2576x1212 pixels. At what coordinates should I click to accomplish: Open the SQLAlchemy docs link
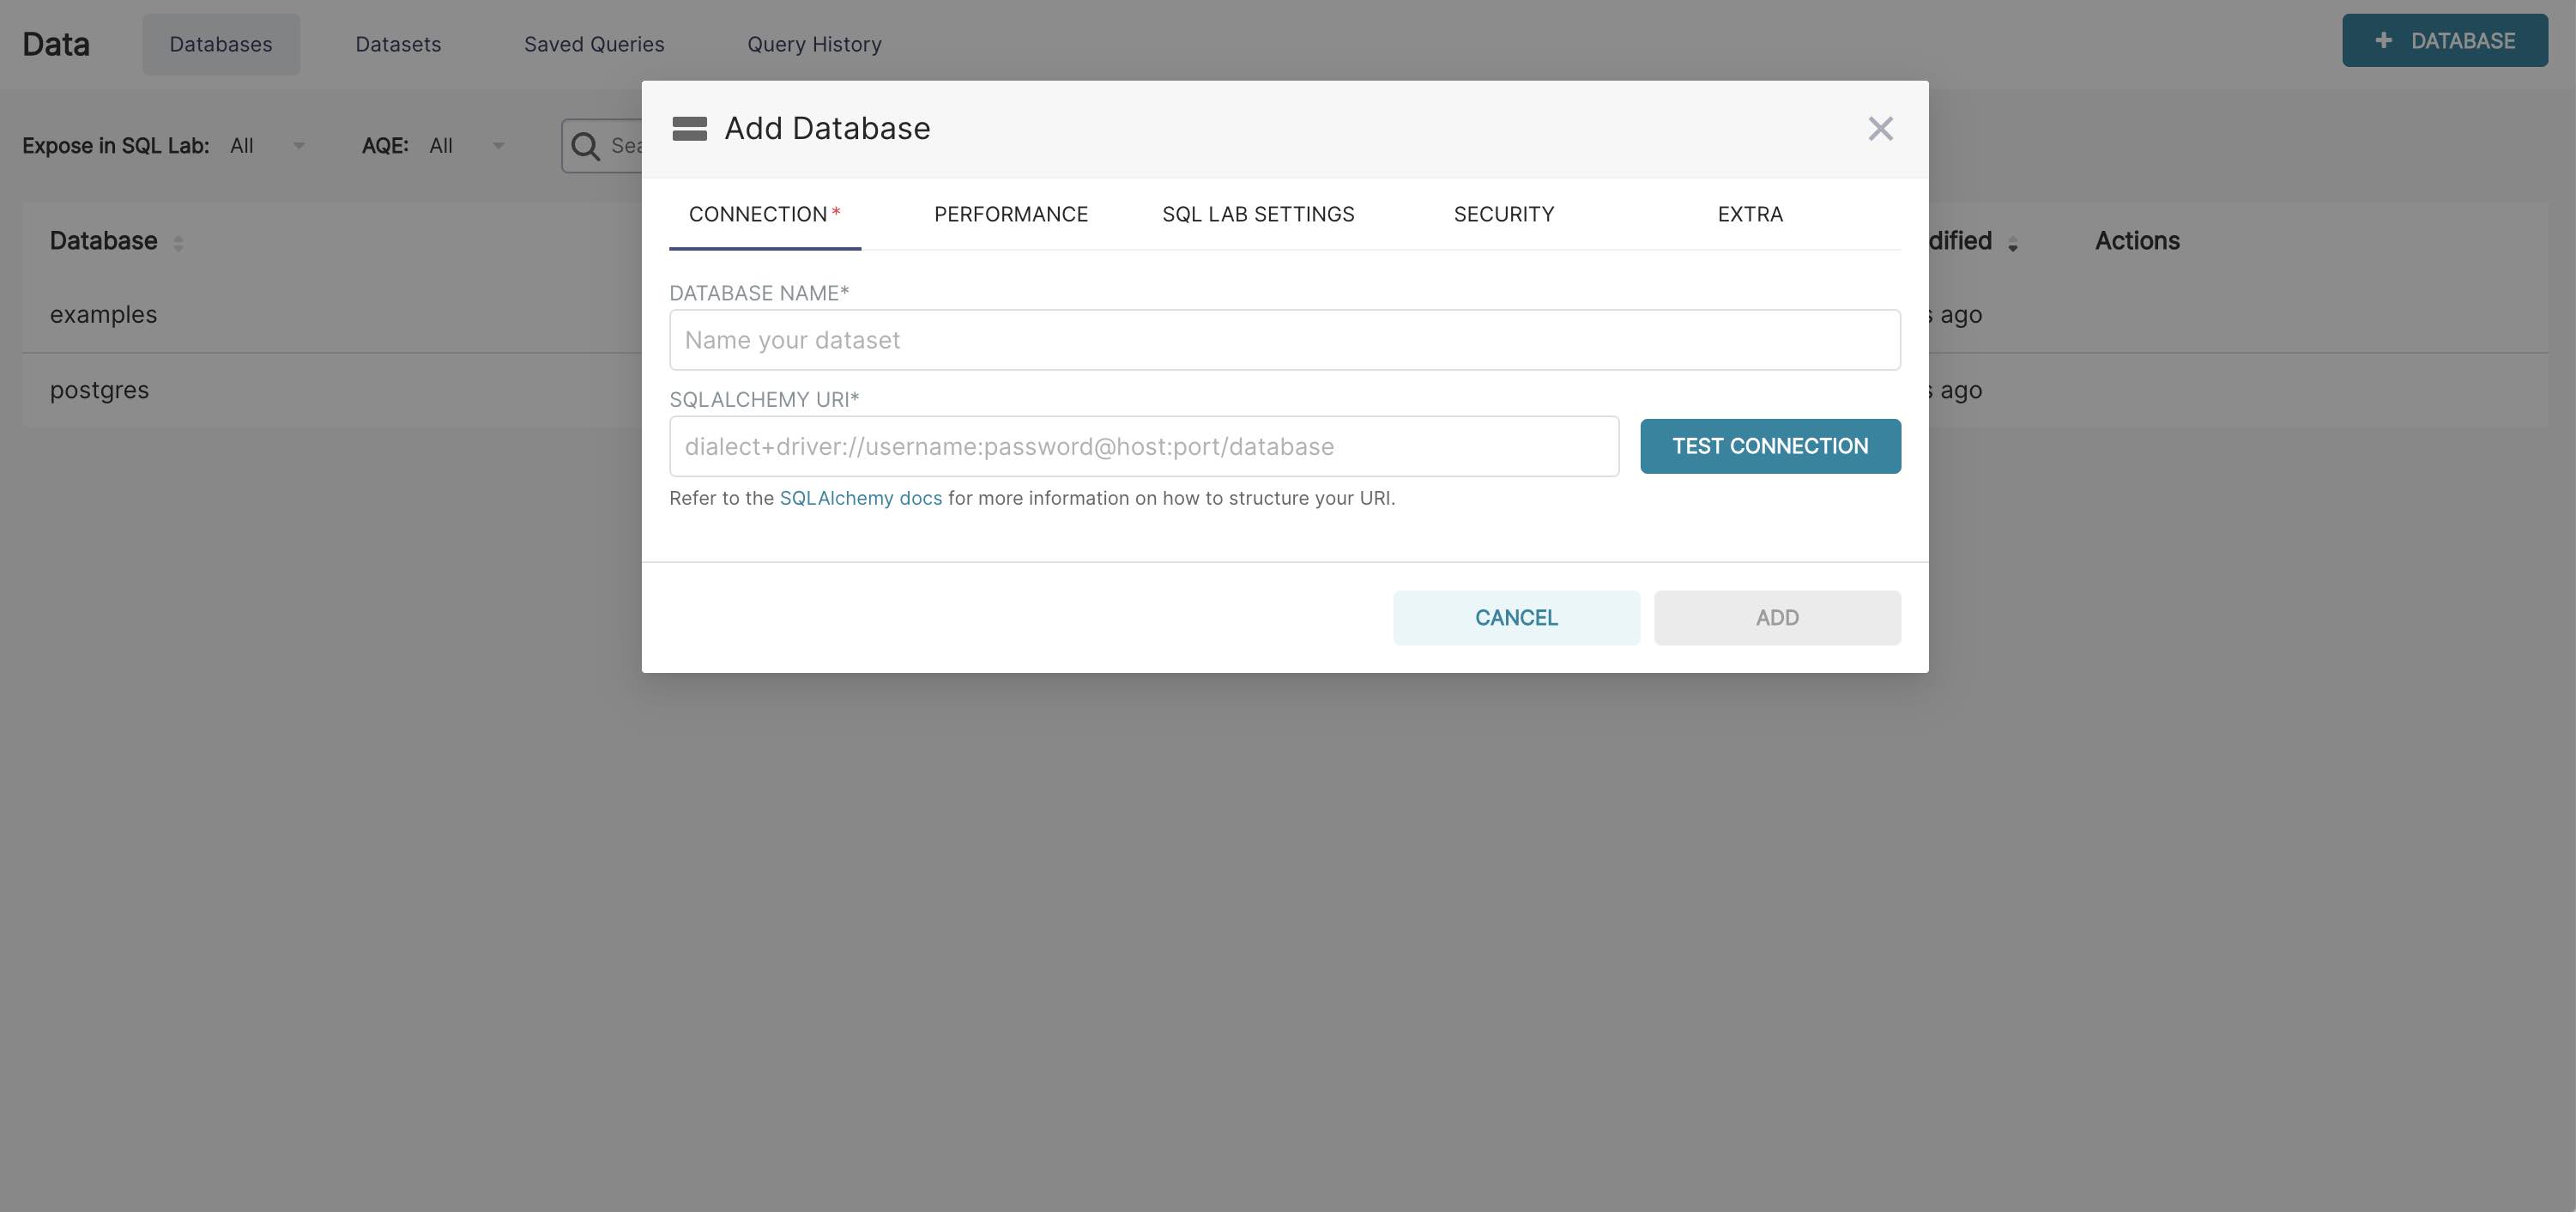click(x=860, y=497)
